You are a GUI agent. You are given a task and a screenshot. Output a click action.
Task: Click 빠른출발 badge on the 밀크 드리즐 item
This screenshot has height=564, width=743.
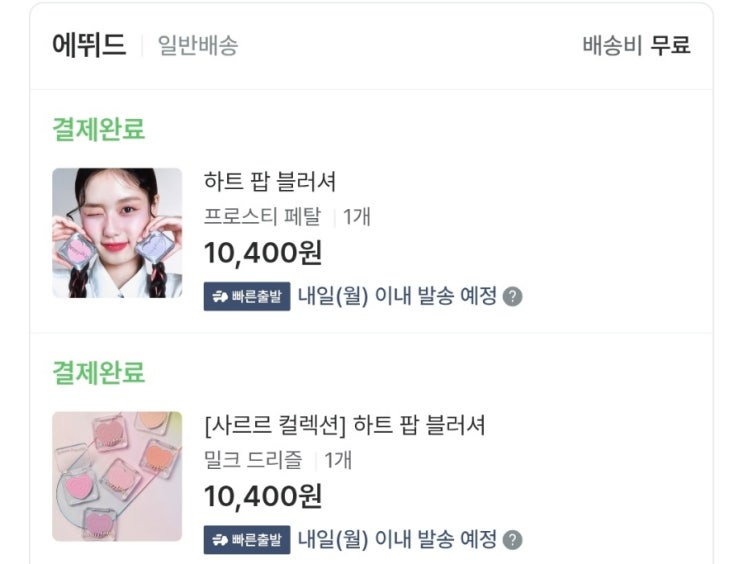pyautogui.click(x=247, y=540)
